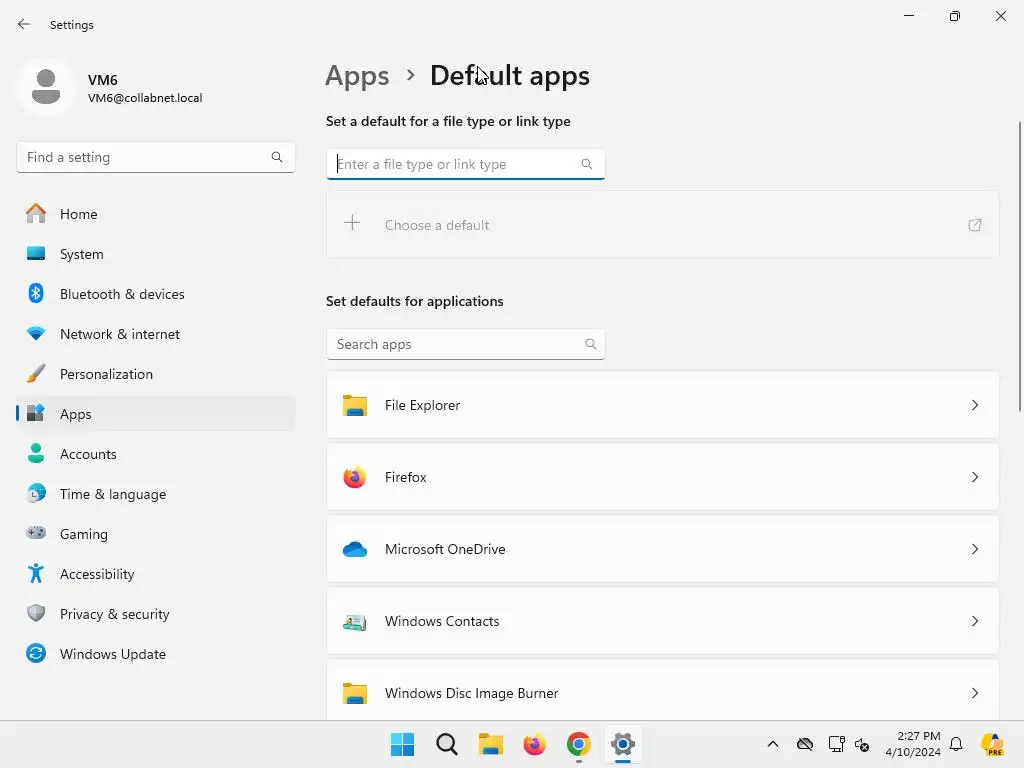Image resolution: width=1024 pixels, height=768 pixels.
Task: Click the Settings gear in taskbar
Action: (622, 744)
